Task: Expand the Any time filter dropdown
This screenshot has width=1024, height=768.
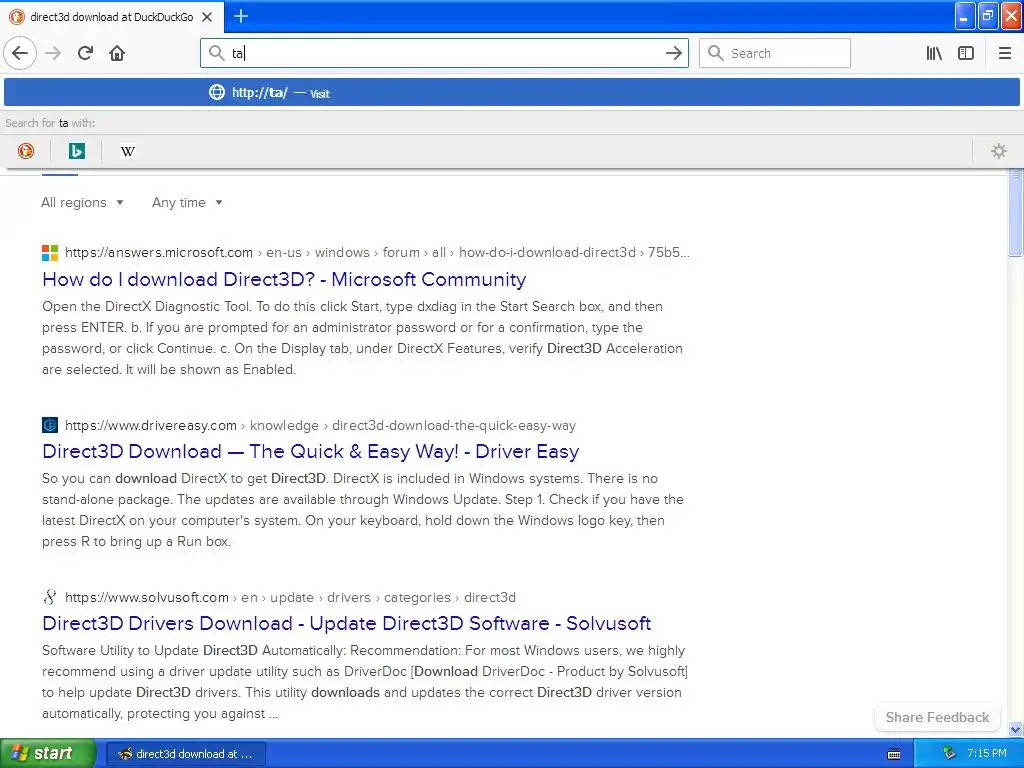Action: click(x=187, y=202)
